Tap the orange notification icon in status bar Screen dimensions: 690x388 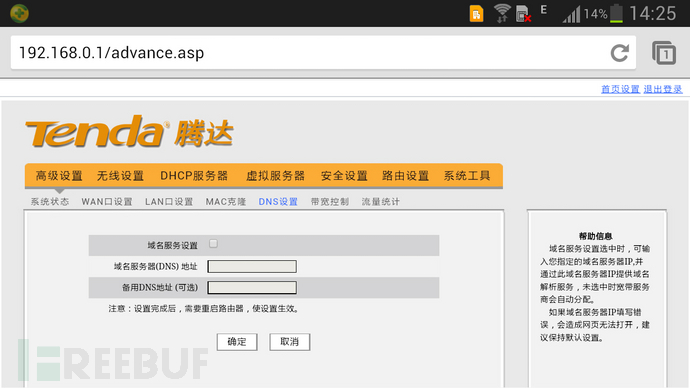(477, 14)
